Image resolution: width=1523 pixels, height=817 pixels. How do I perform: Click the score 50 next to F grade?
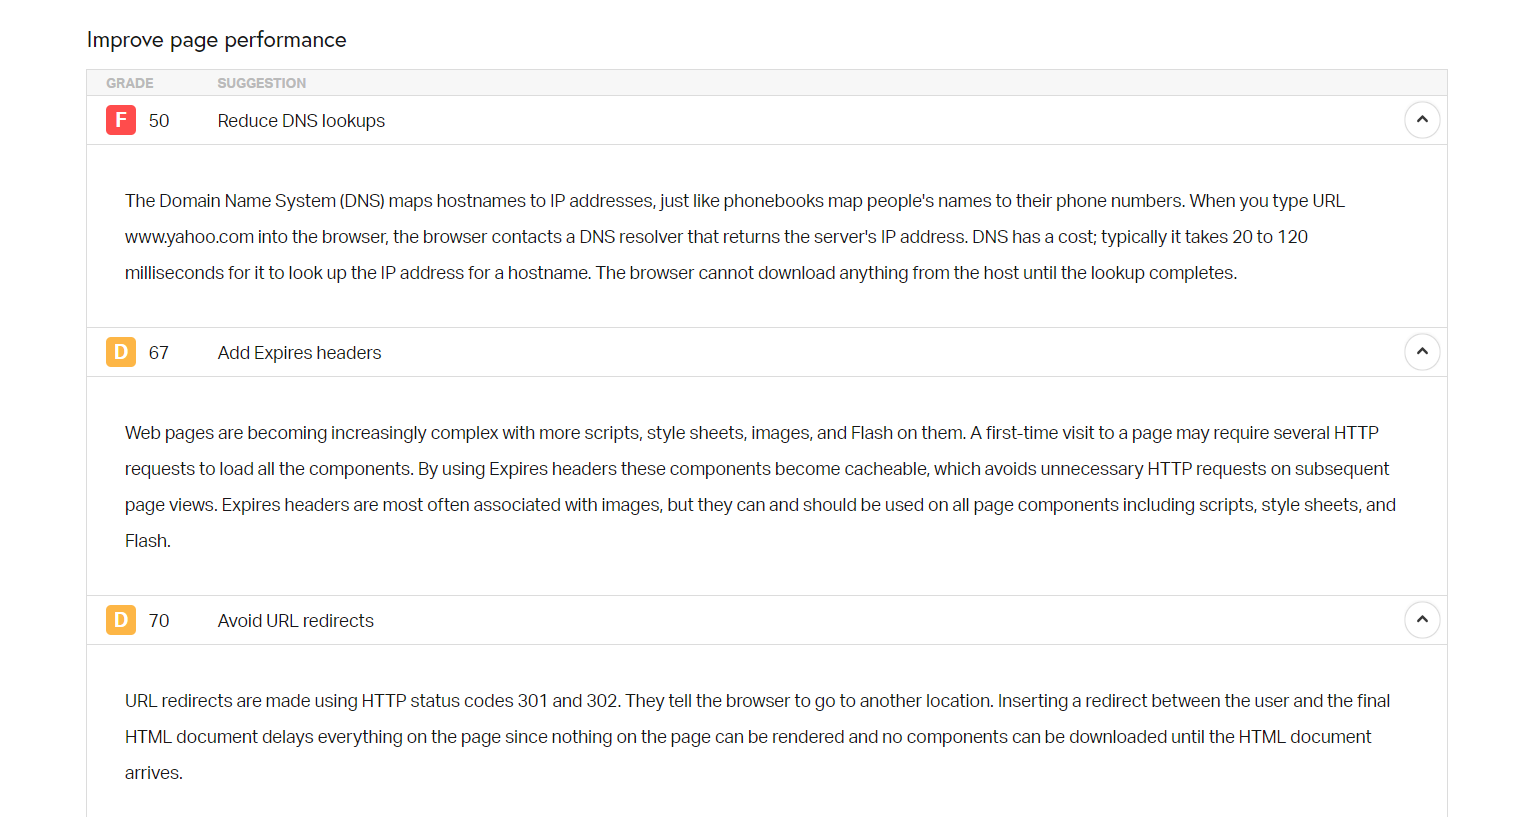[x=159, y=121]
